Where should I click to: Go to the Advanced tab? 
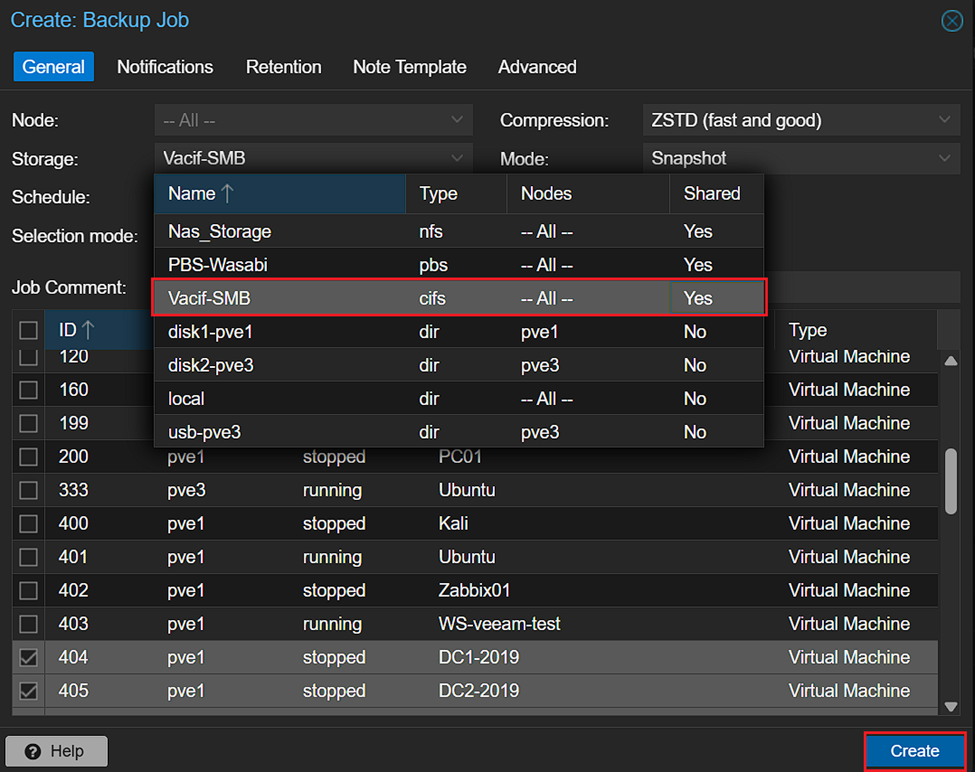(x=537, y=67)
